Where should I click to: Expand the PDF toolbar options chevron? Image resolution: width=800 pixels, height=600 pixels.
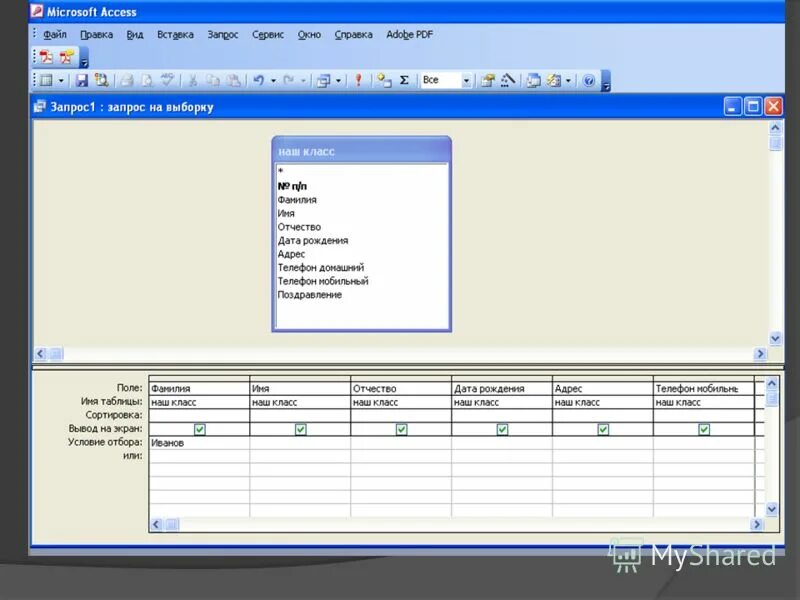(84, 57)
